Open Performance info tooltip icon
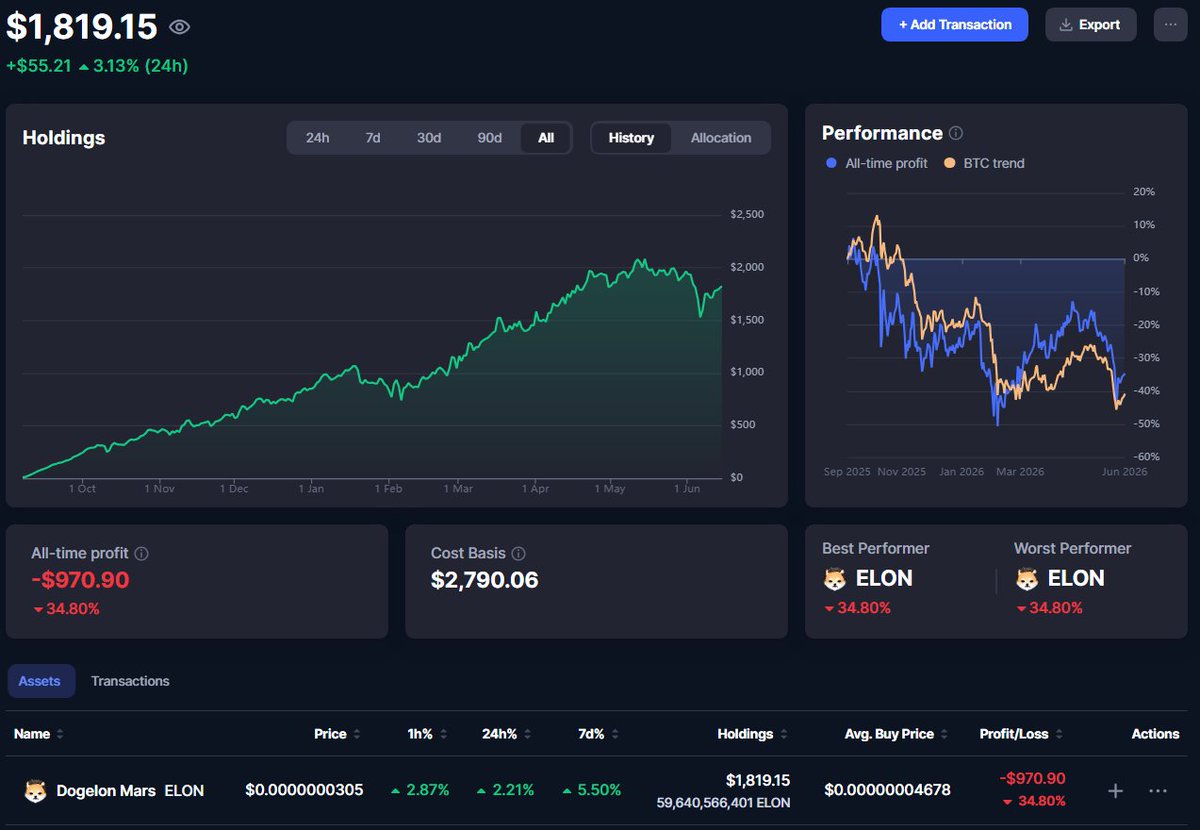The height and width of the screenshot is (830, 1200). (956, 133)
